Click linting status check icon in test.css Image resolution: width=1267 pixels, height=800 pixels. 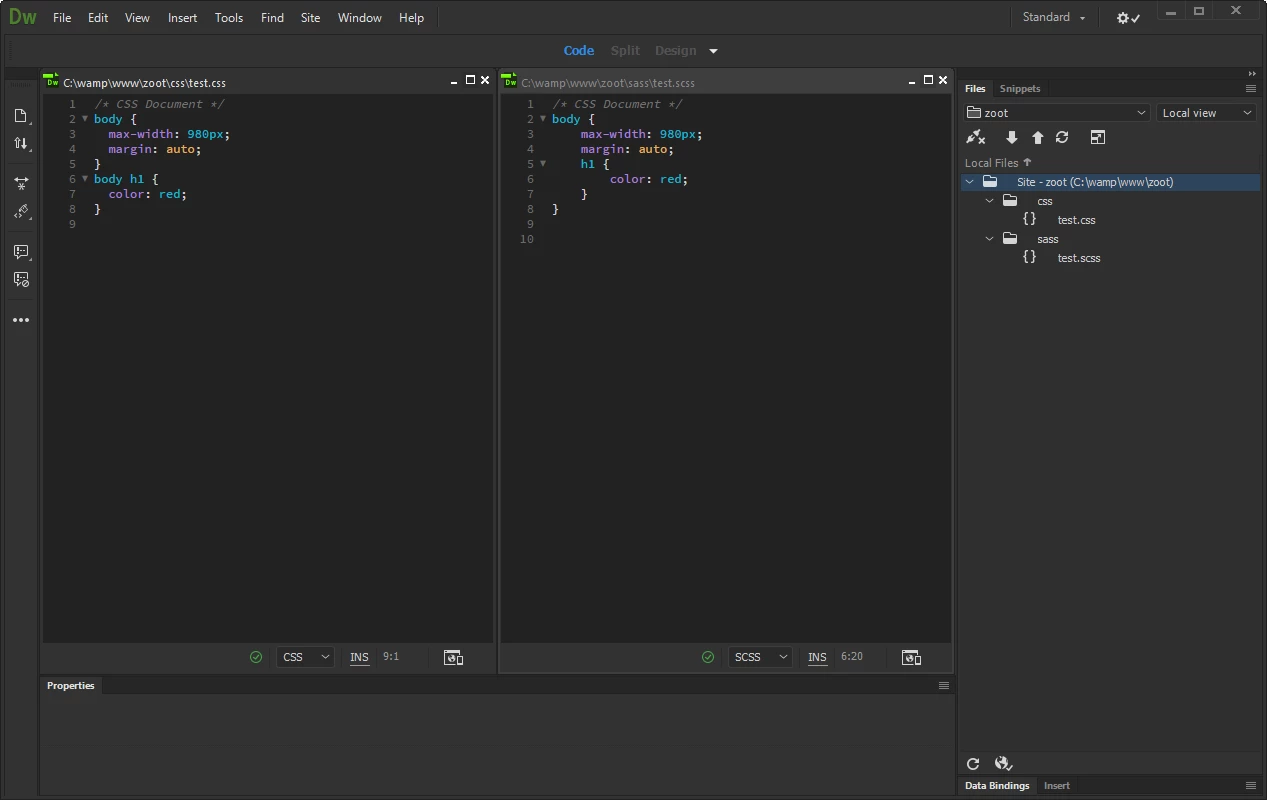click(256, 657)
